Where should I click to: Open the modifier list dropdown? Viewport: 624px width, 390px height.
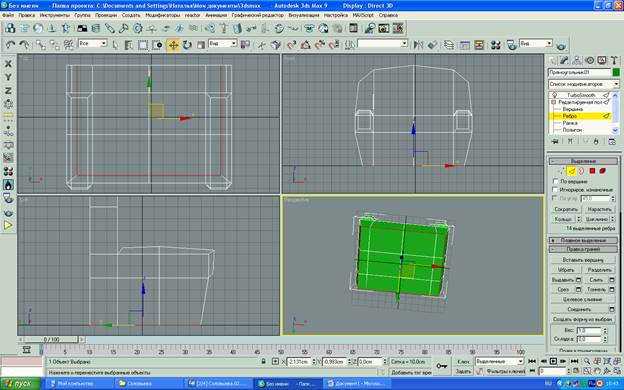point(584,84)
